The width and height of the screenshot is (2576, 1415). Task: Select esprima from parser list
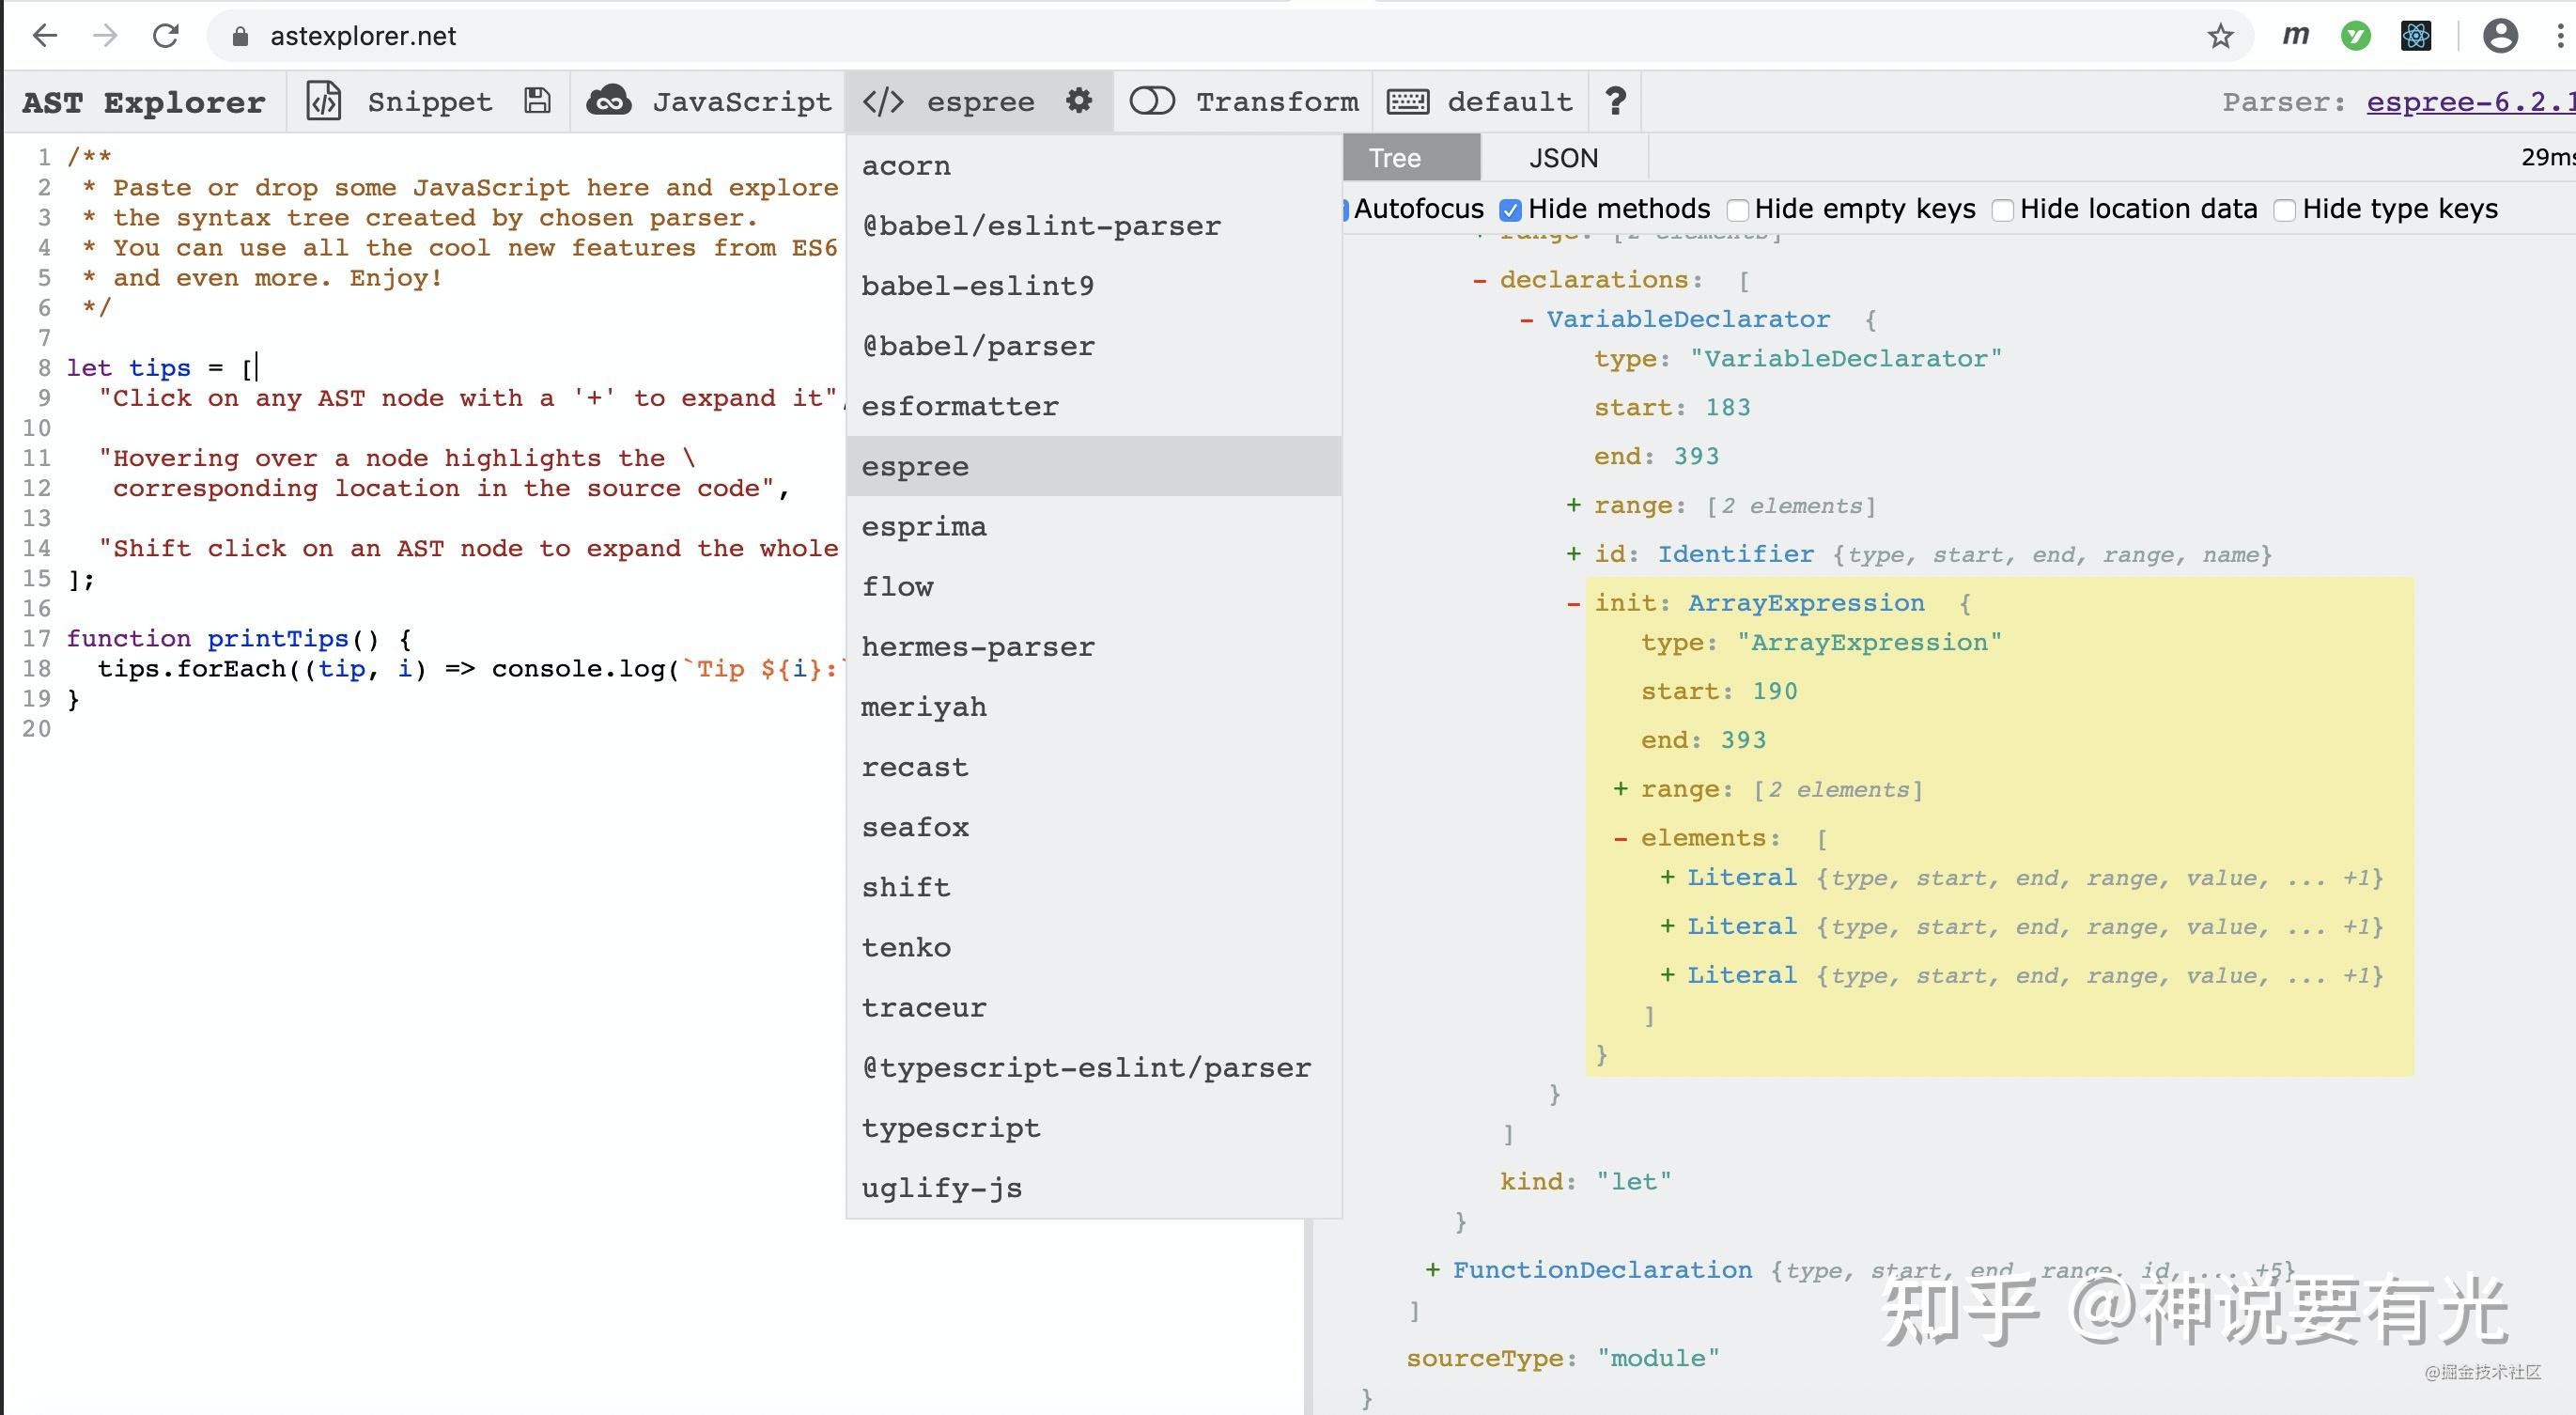[924, 526]
